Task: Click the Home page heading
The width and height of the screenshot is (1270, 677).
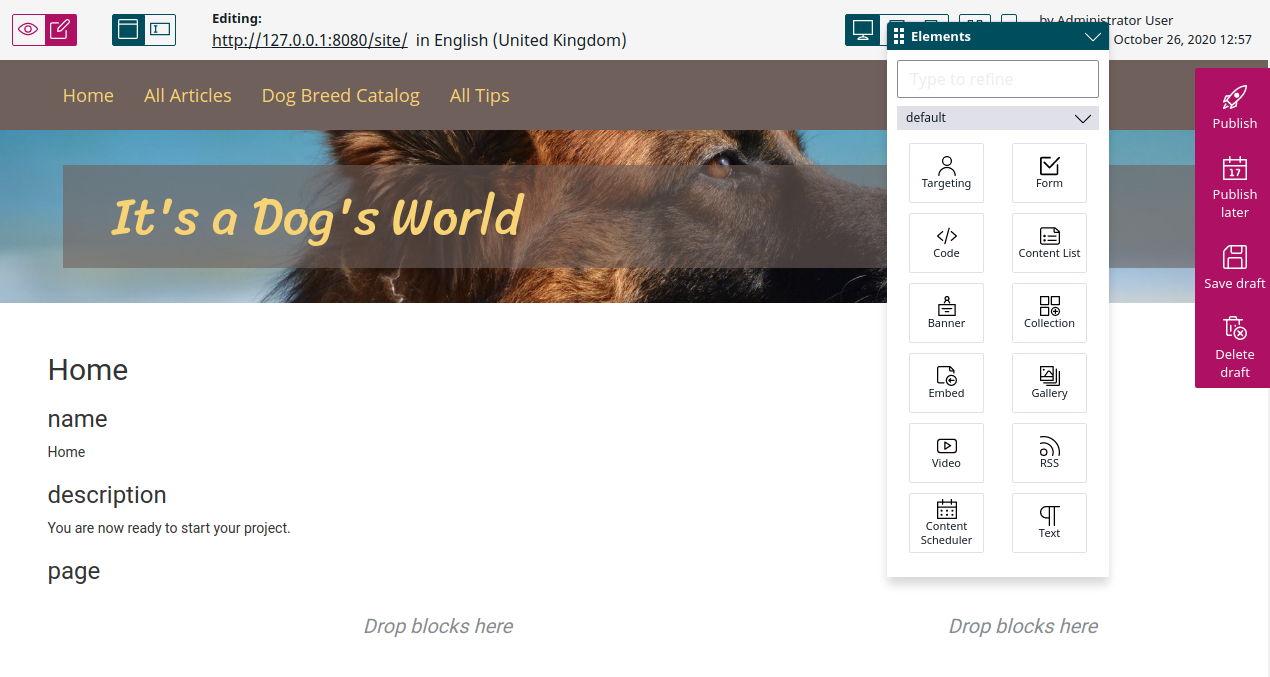Action: pos(88,370)
